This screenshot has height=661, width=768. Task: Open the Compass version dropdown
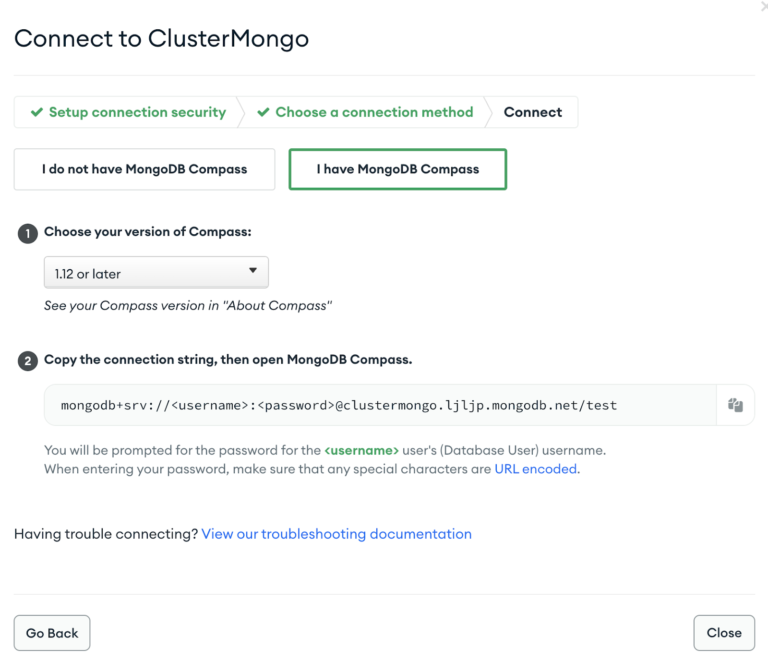pyautogui.click(x=156, y=272)
